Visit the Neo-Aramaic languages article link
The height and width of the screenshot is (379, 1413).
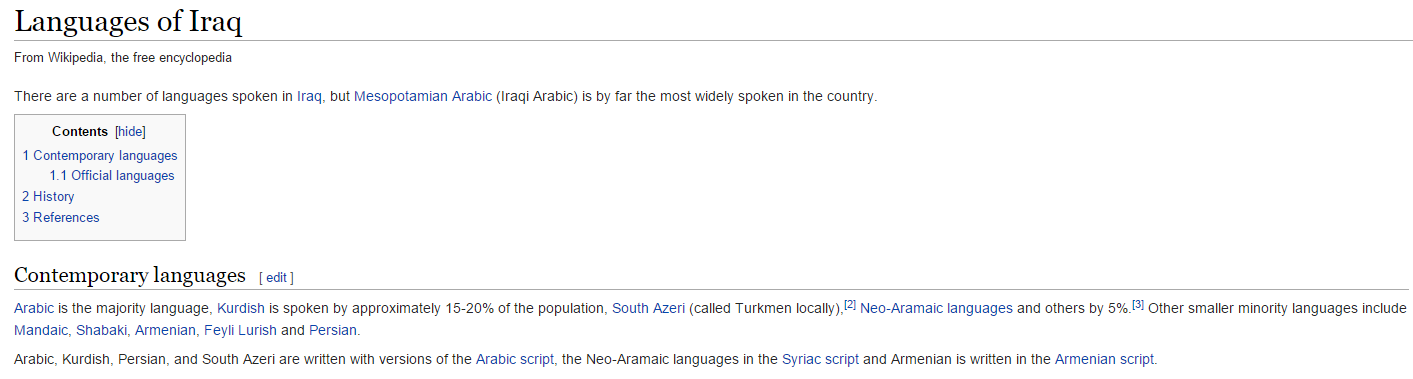pyautogui.click(x=936, y=309)
